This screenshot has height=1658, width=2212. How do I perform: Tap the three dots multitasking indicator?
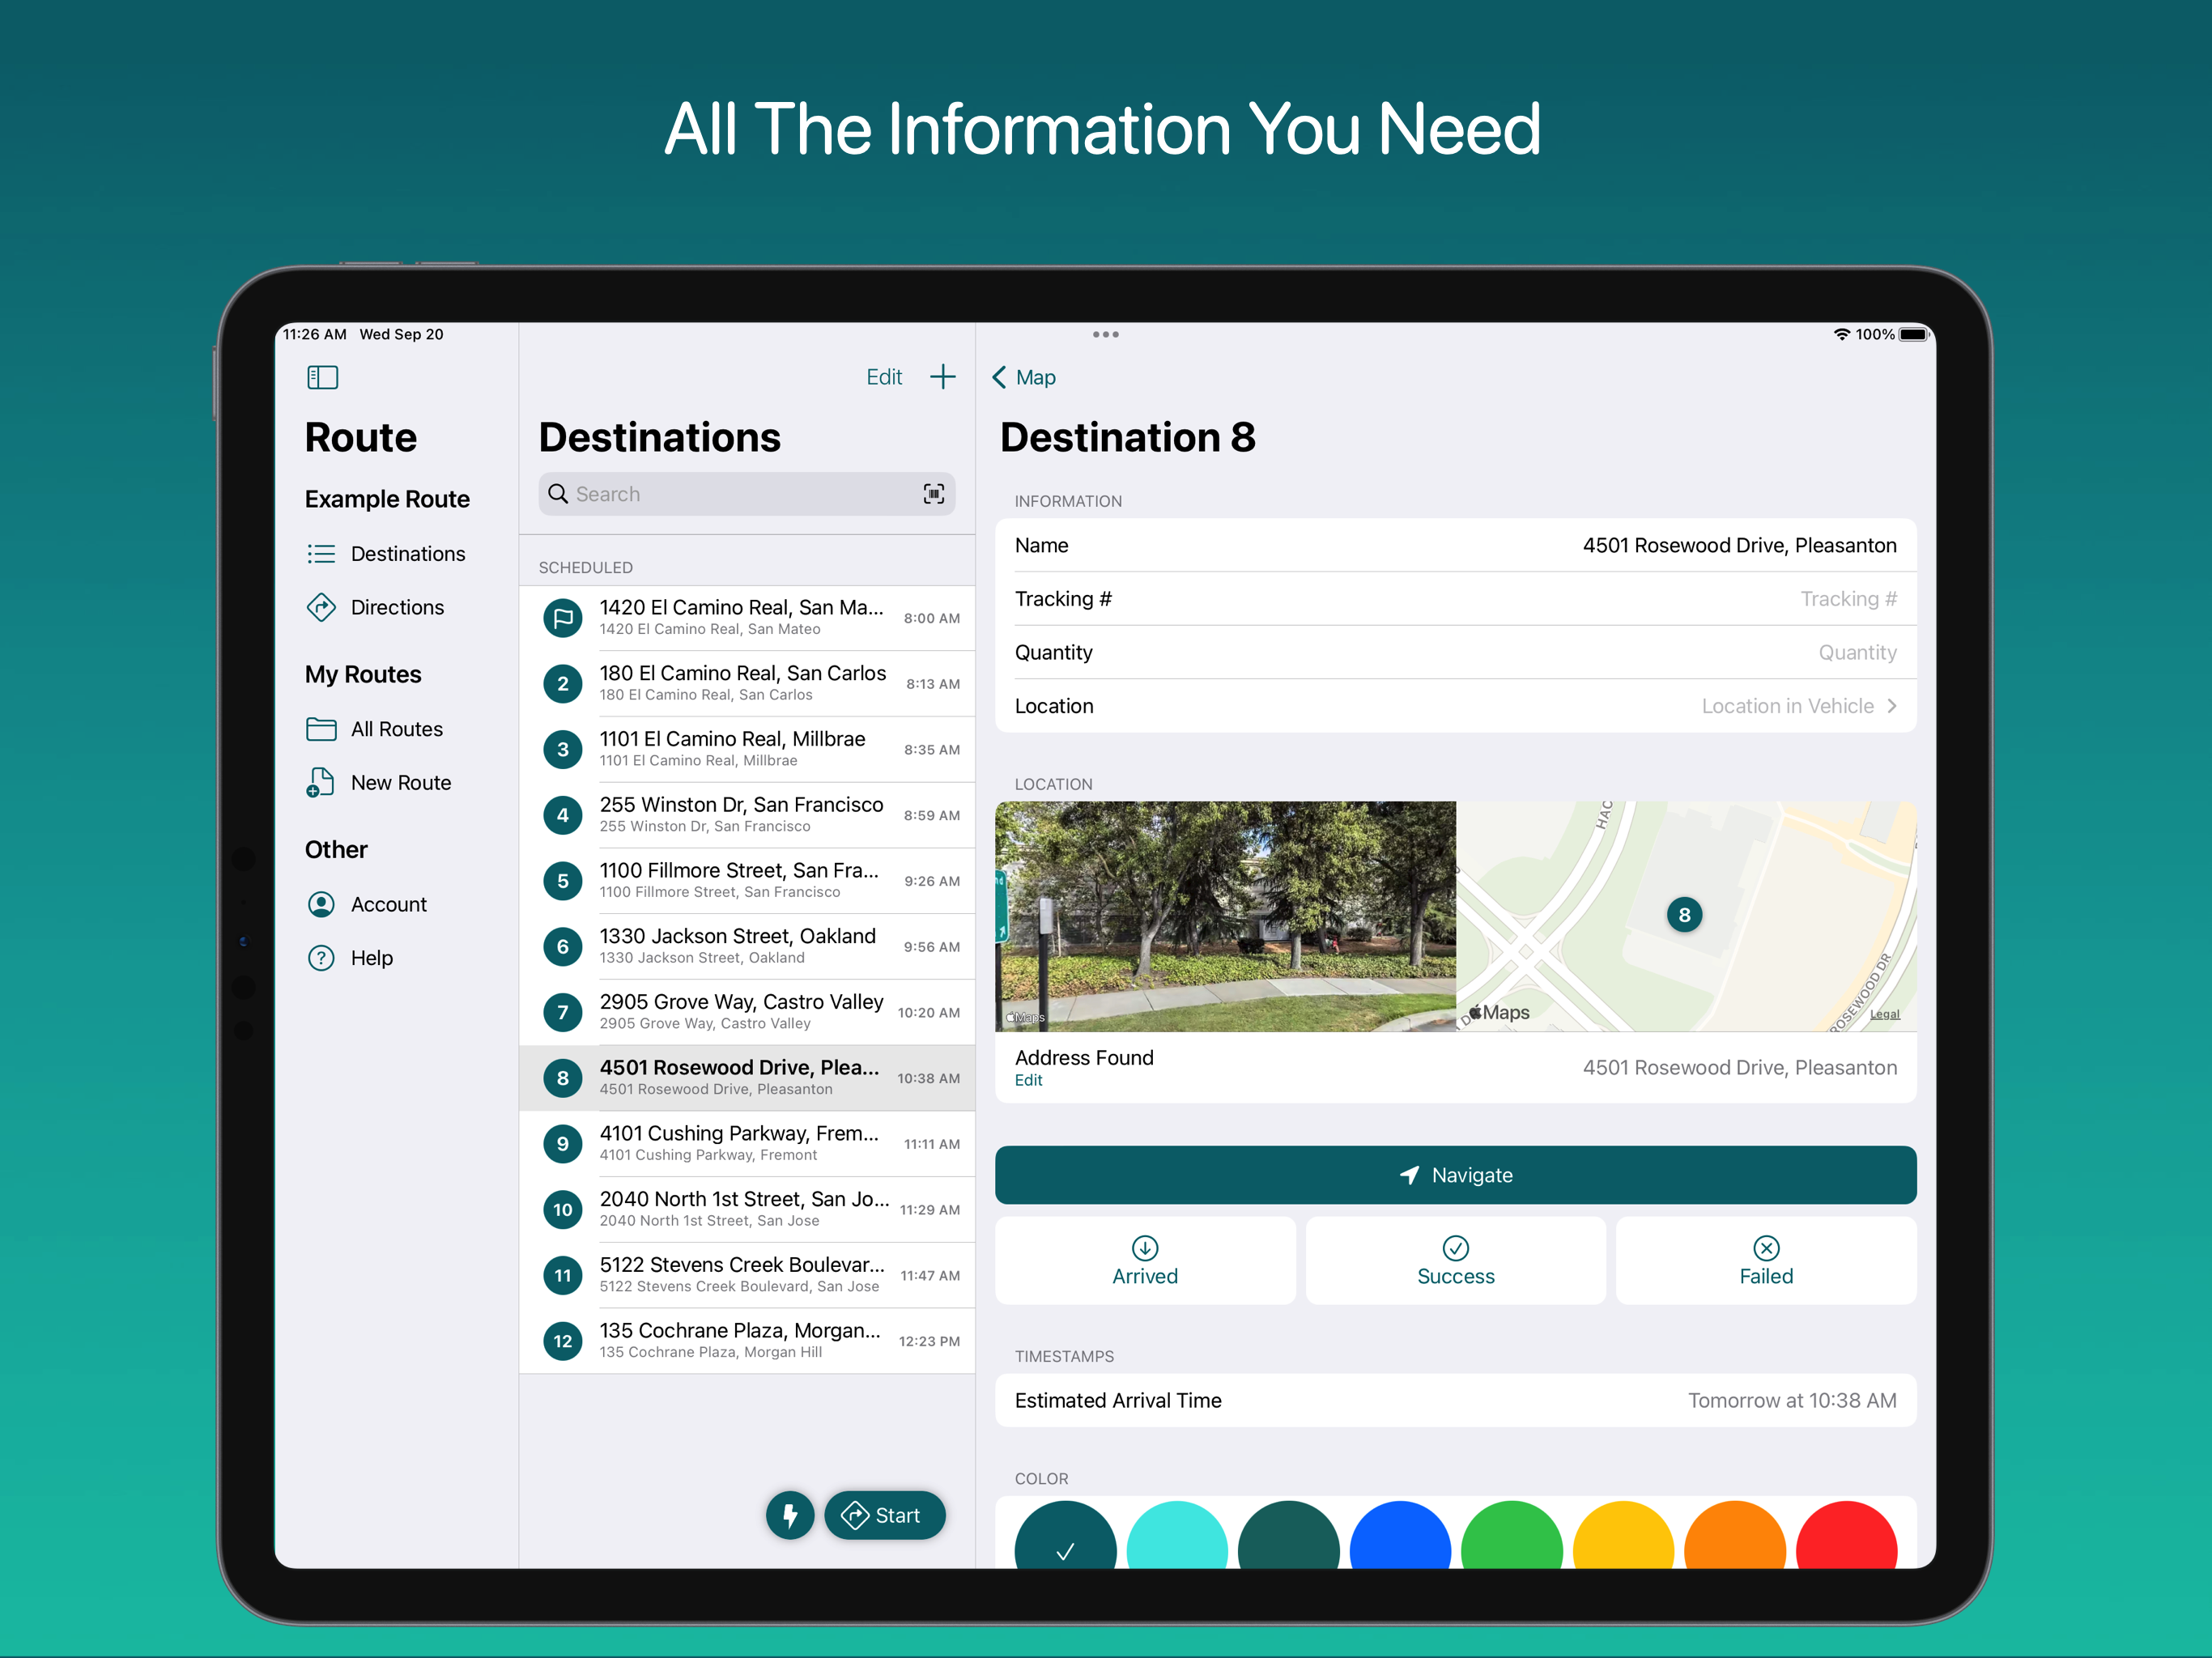pos(1105,334)
